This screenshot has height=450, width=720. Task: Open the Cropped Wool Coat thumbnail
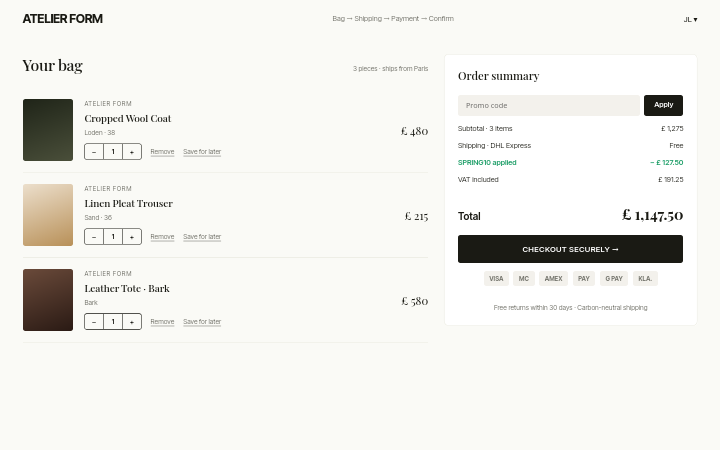tap(48, 130)
